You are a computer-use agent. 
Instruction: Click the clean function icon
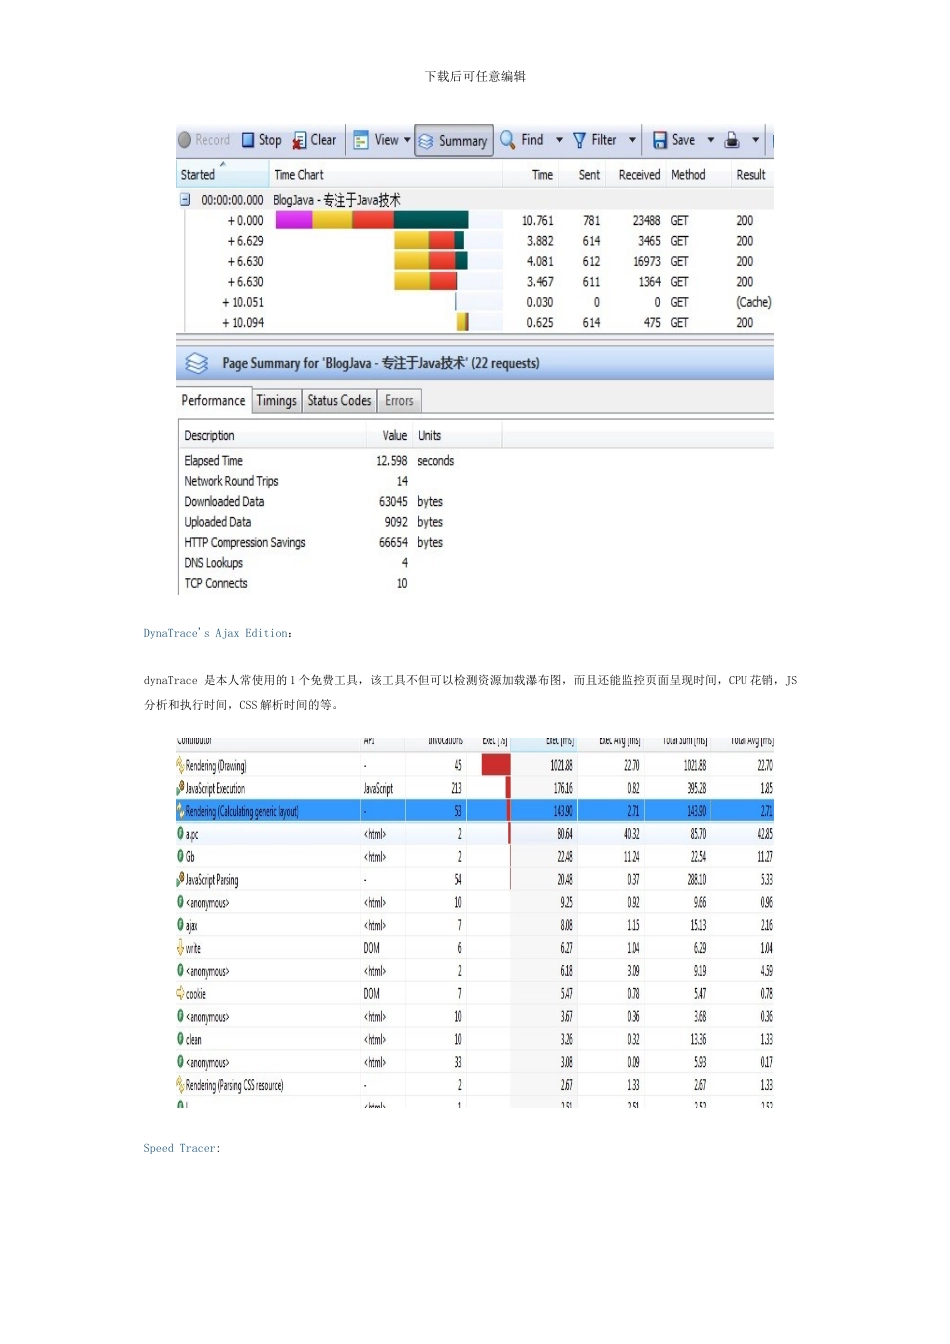coord(180,1039)
